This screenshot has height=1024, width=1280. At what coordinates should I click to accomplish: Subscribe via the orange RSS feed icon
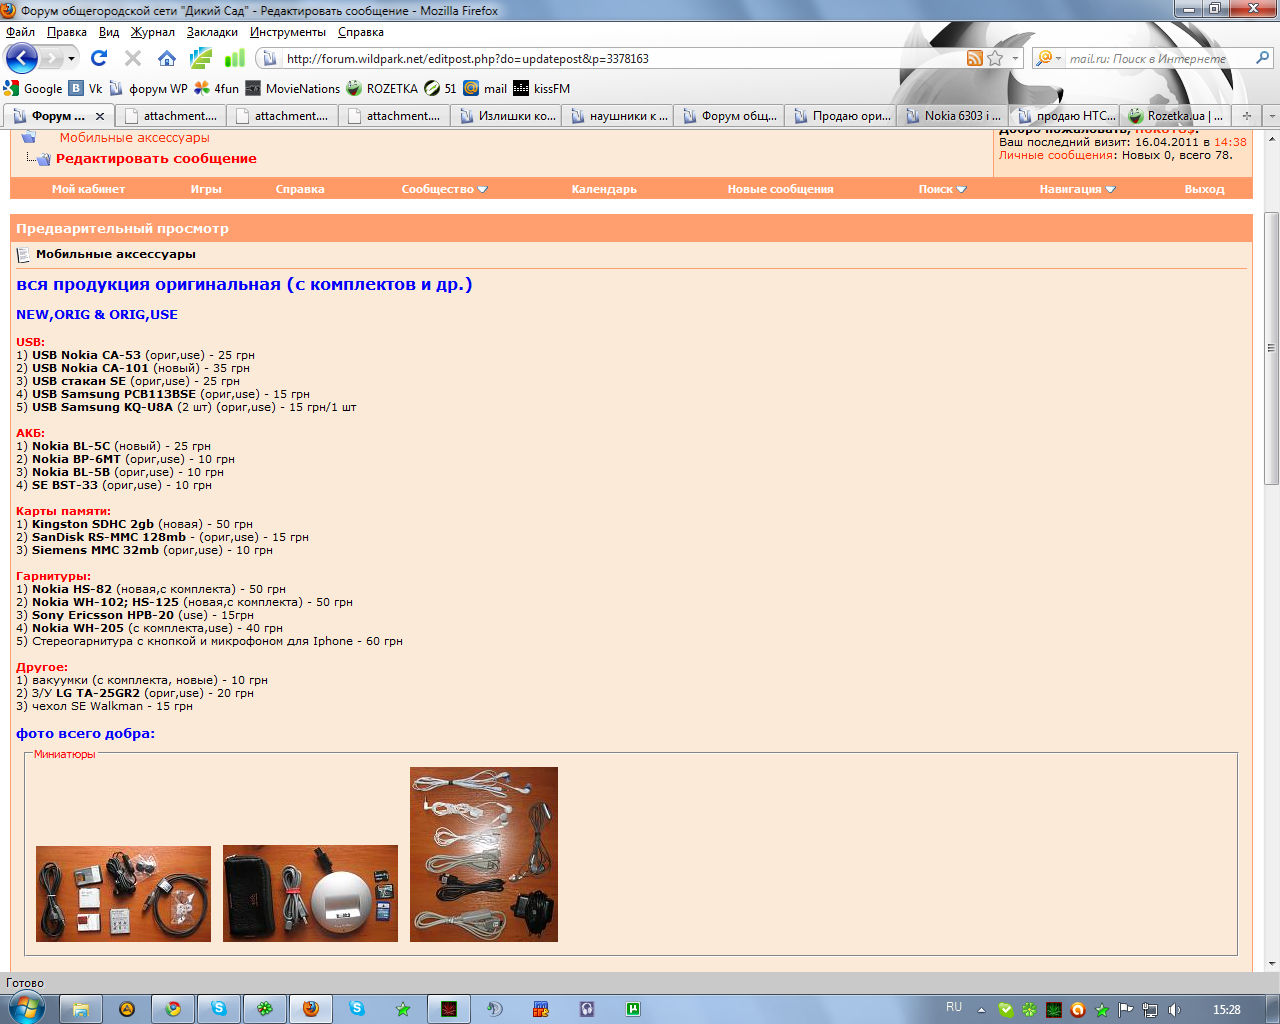point(975,58)
